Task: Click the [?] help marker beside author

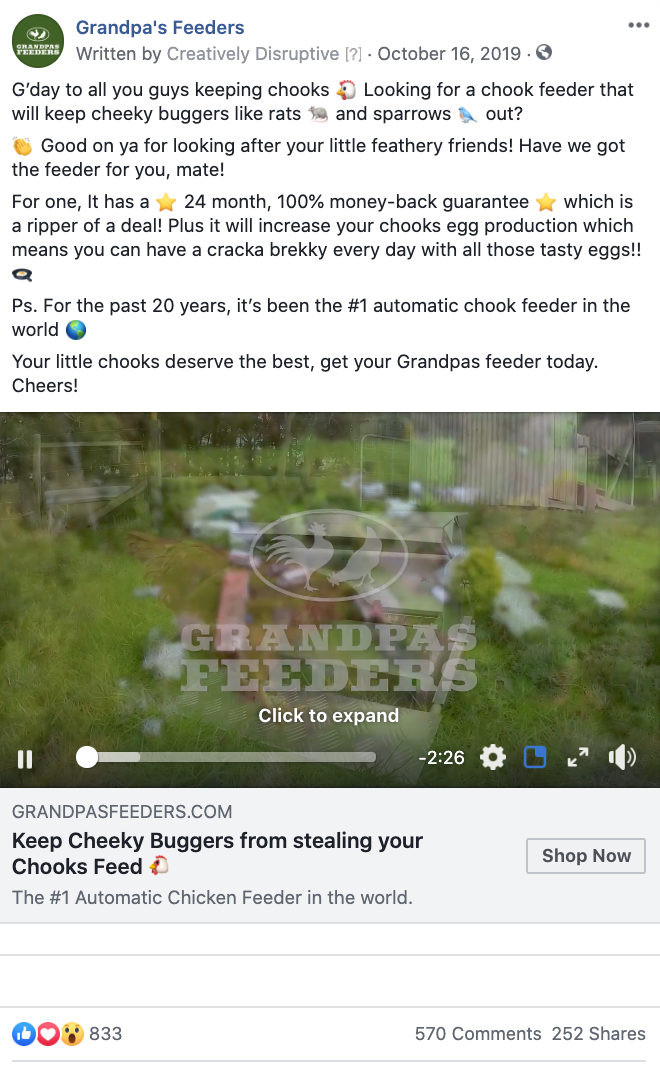Action: pos(353,54)
